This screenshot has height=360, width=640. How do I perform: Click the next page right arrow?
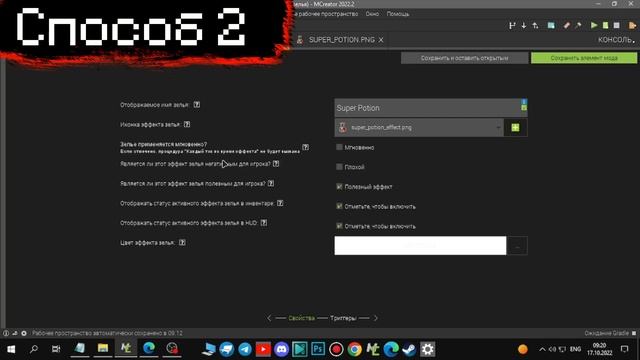click(376, 318)
